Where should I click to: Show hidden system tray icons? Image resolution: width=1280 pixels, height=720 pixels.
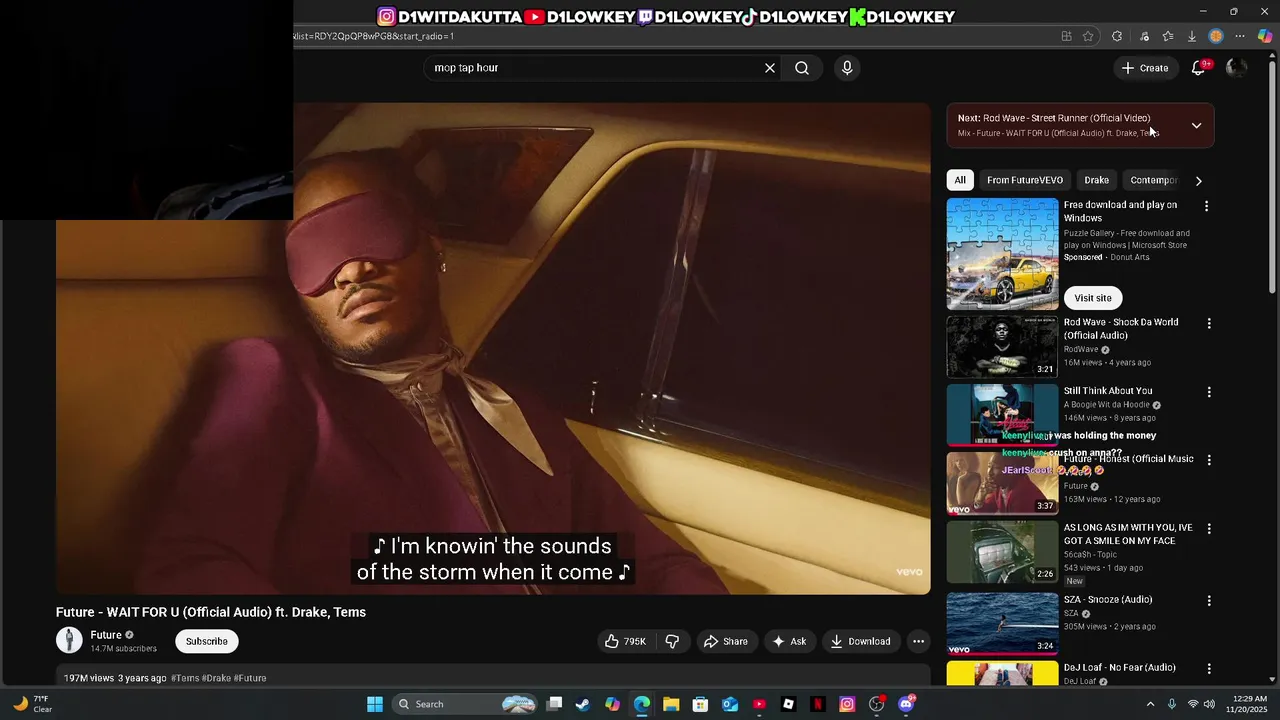[x=1150, y=704]
